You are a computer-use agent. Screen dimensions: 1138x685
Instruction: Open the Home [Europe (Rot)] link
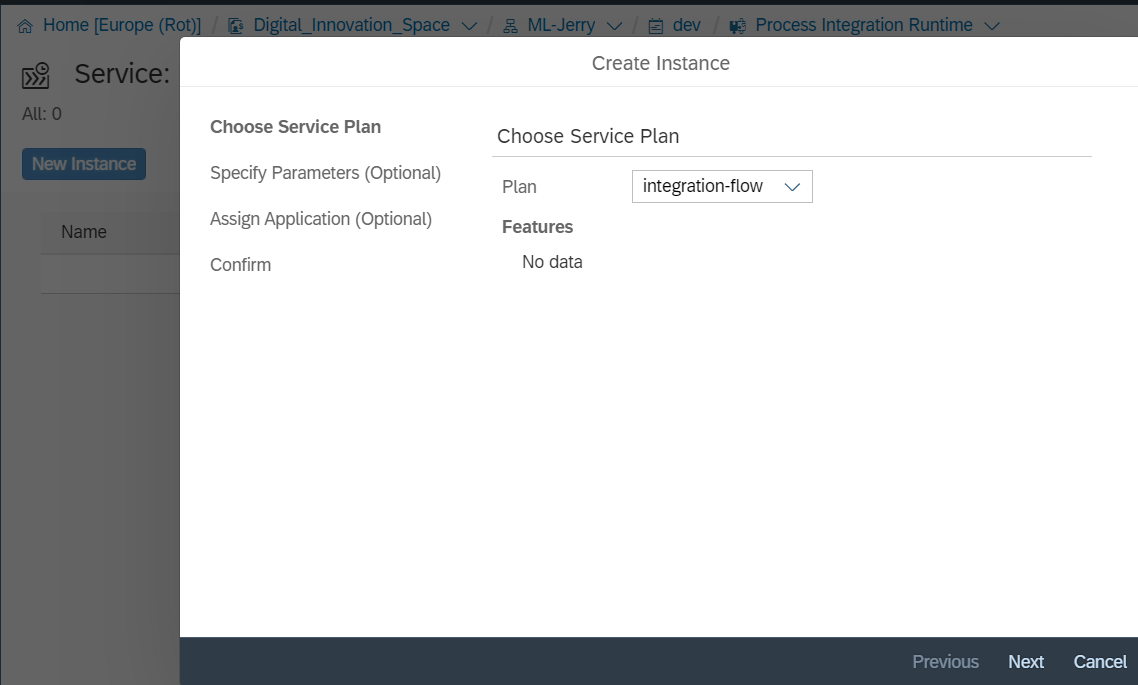[121, 25]
